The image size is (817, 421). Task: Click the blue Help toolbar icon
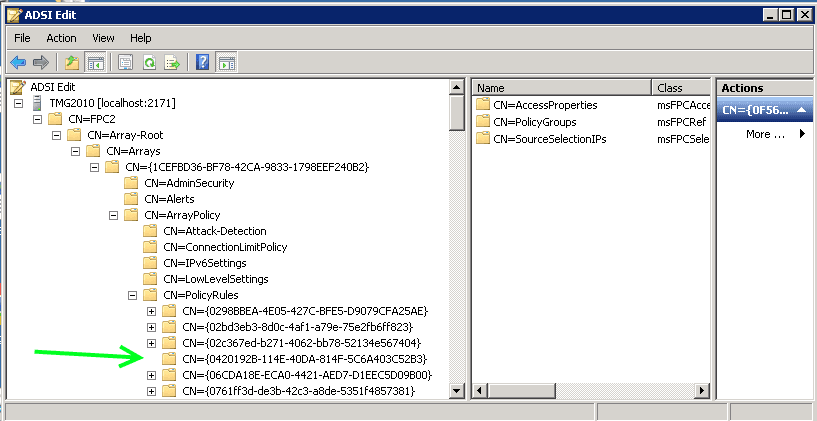tap(202, 63)
